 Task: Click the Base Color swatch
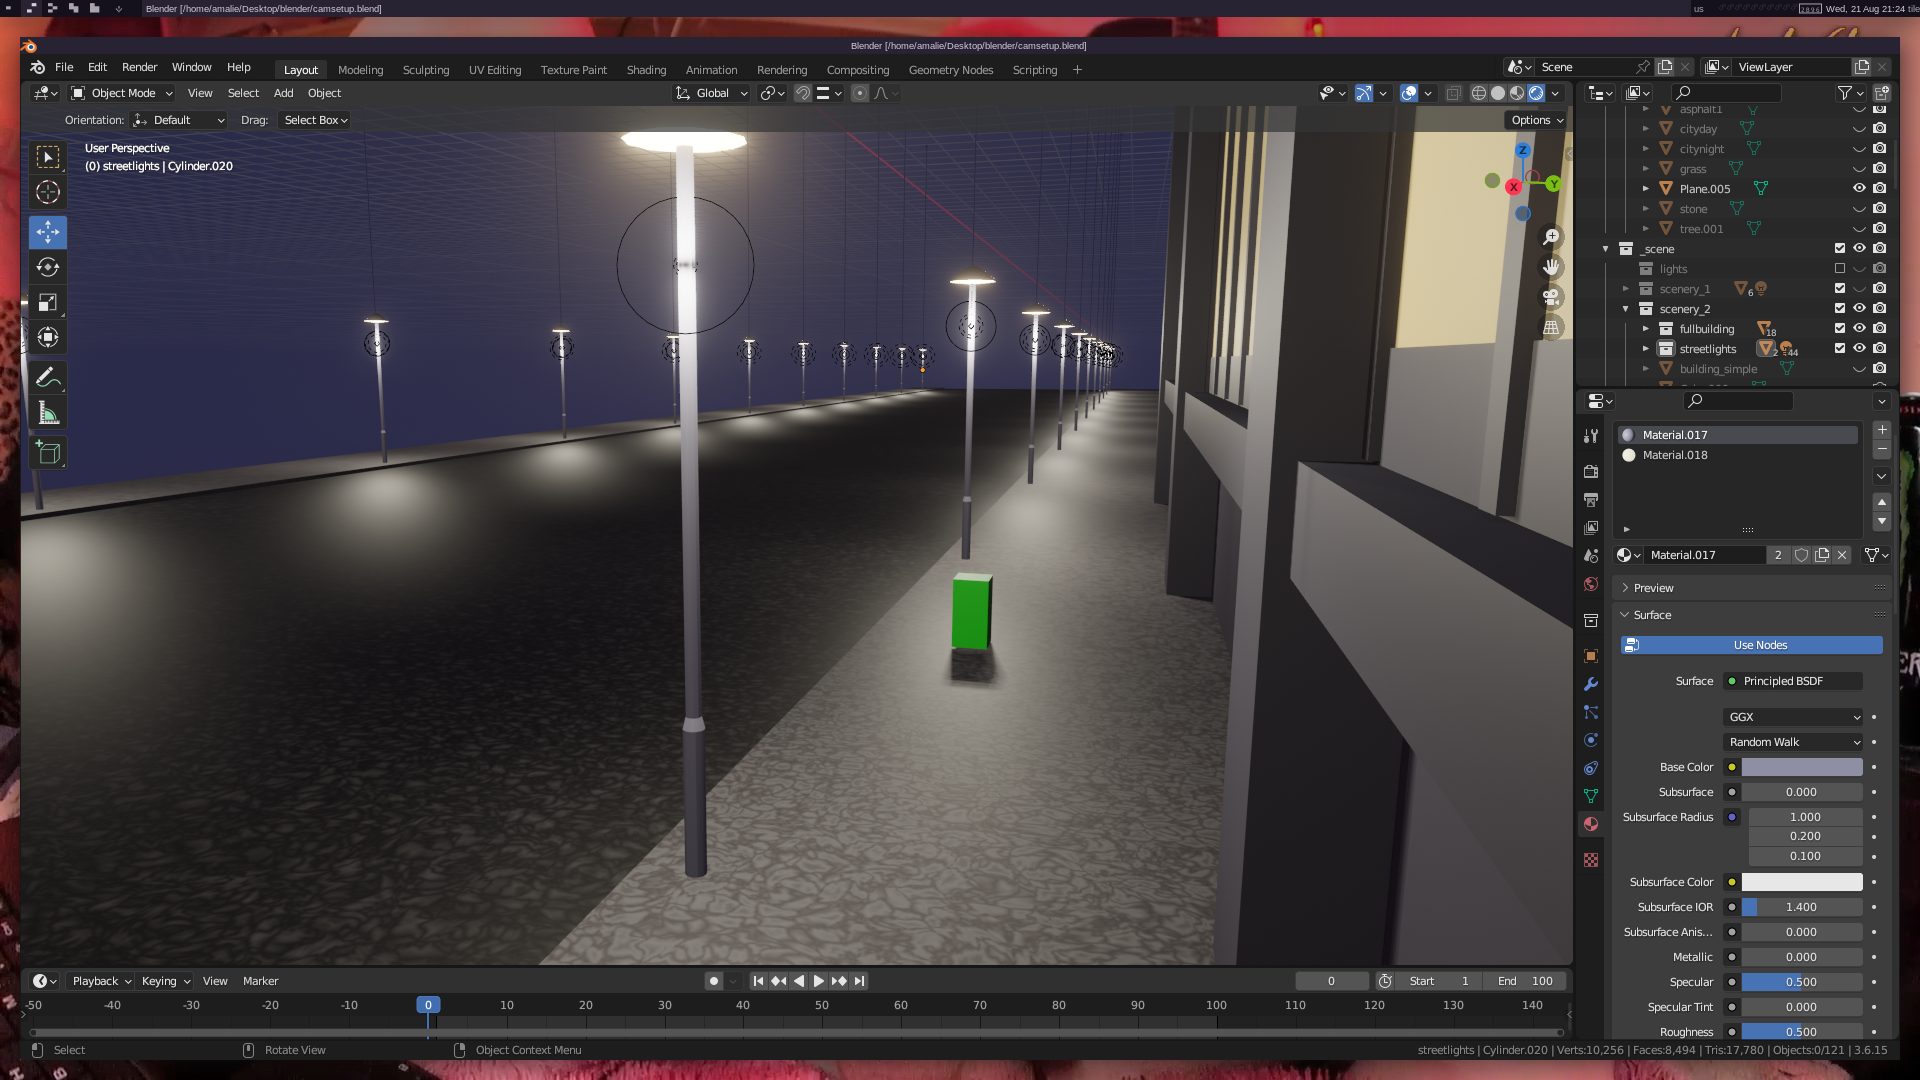point(1801,767)
